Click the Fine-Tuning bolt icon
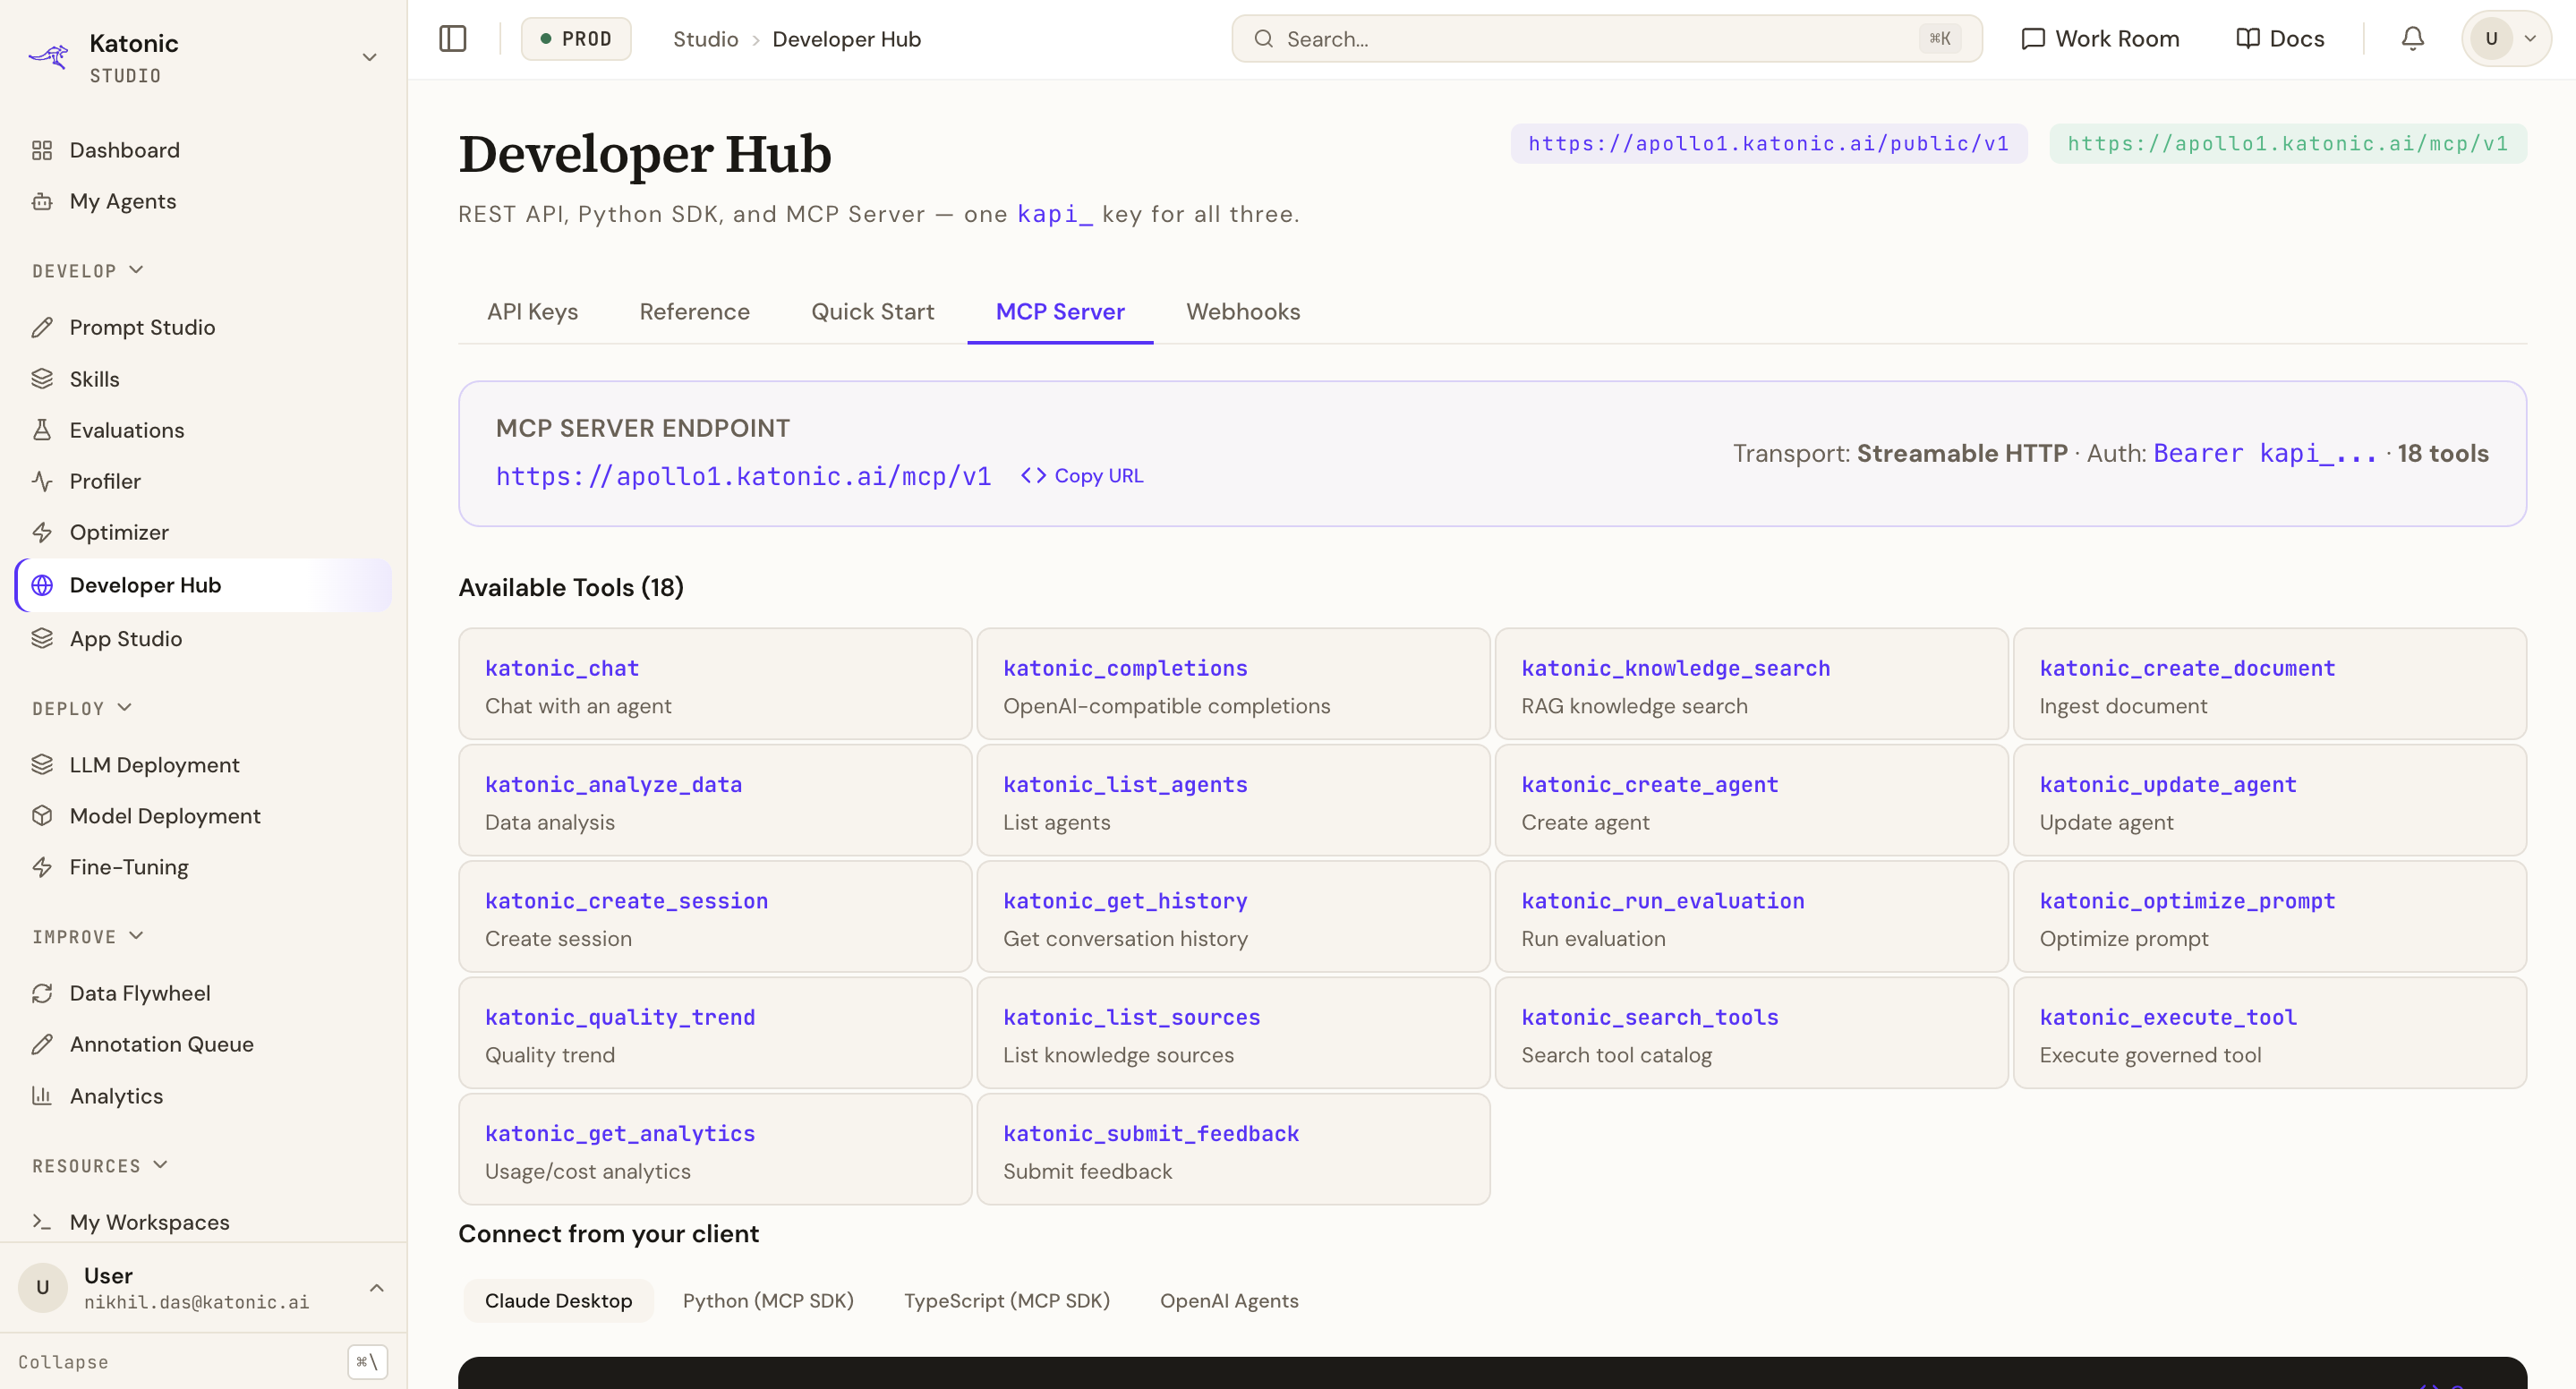The width and height of the screenshot is (2576, 1389). (42, 867)
